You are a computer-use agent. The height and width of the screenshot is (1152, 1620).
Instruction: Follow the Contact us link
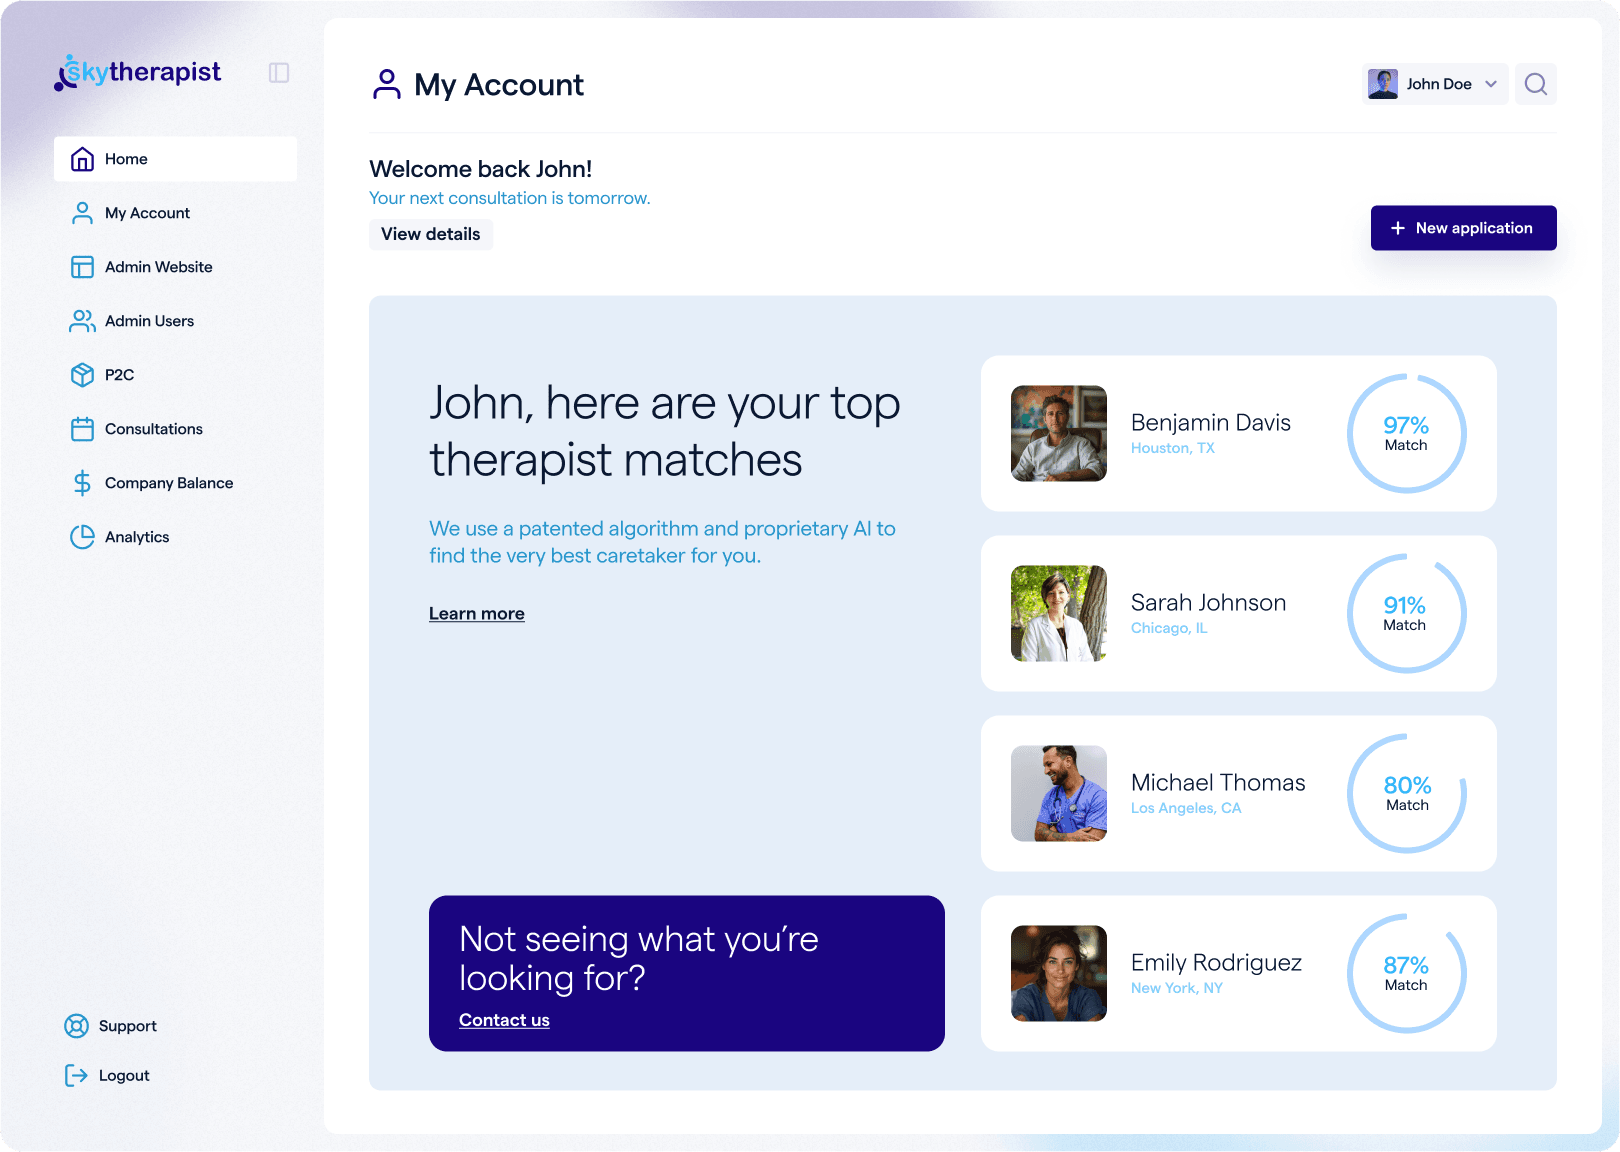coord(504,1020)
